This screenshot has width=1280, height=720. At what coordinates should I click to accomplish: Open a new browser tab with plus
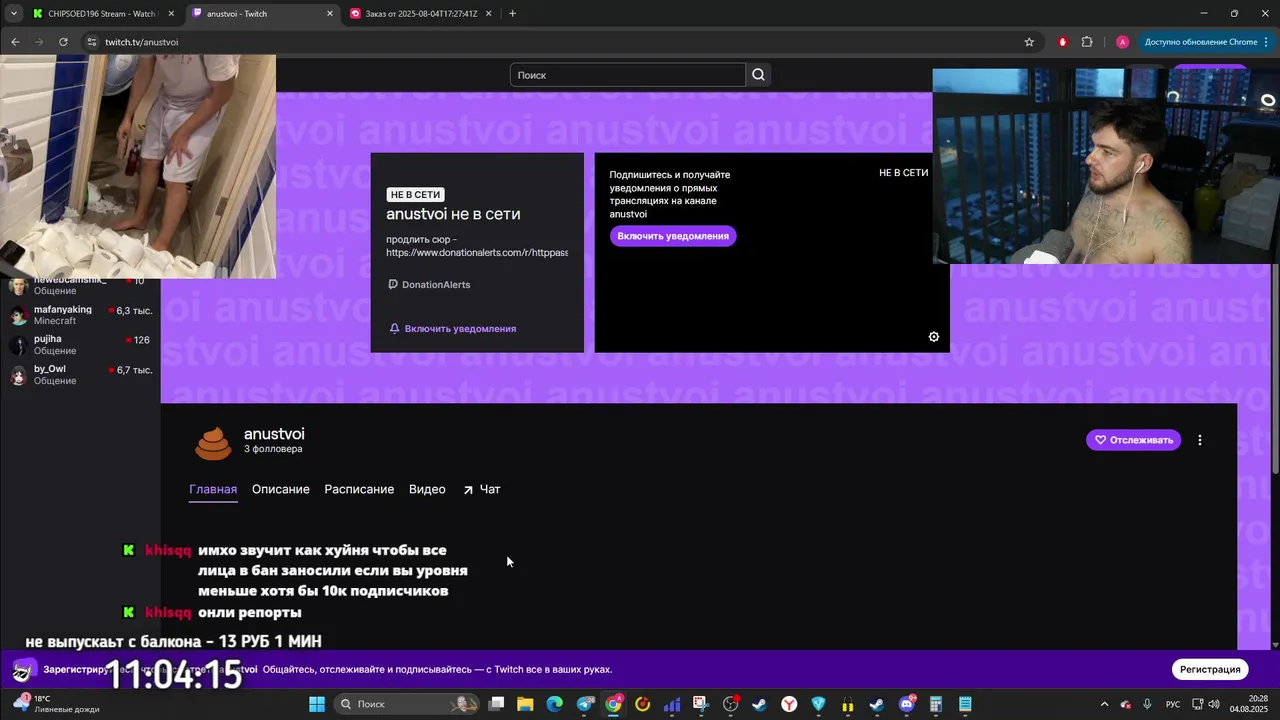[512, 14]
